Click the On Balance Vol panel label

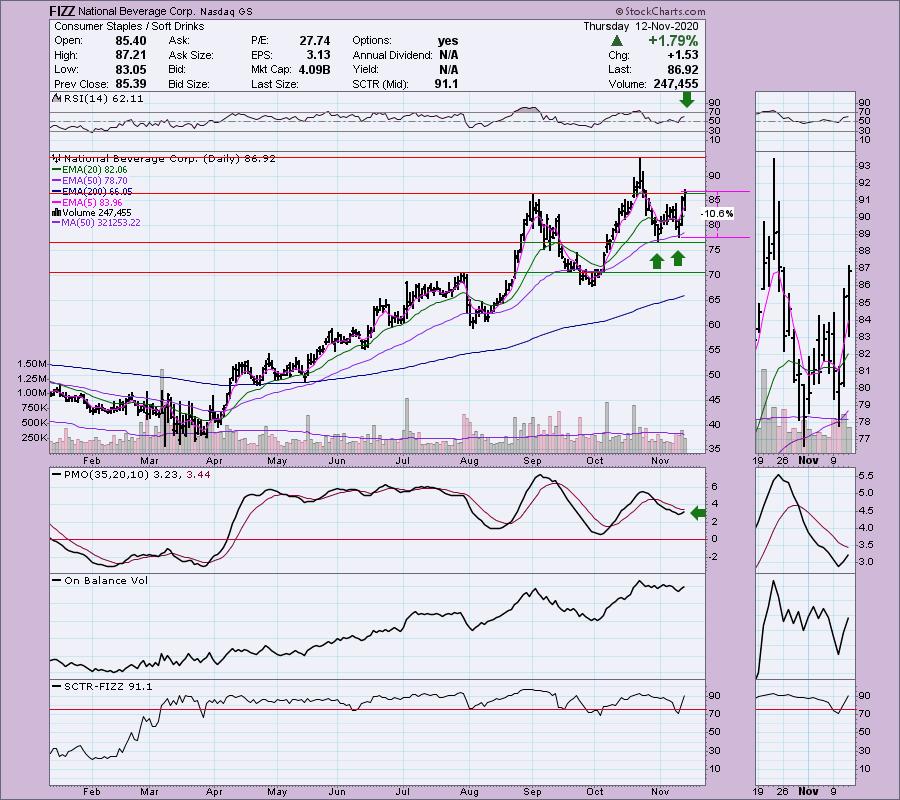pos(106,581)
